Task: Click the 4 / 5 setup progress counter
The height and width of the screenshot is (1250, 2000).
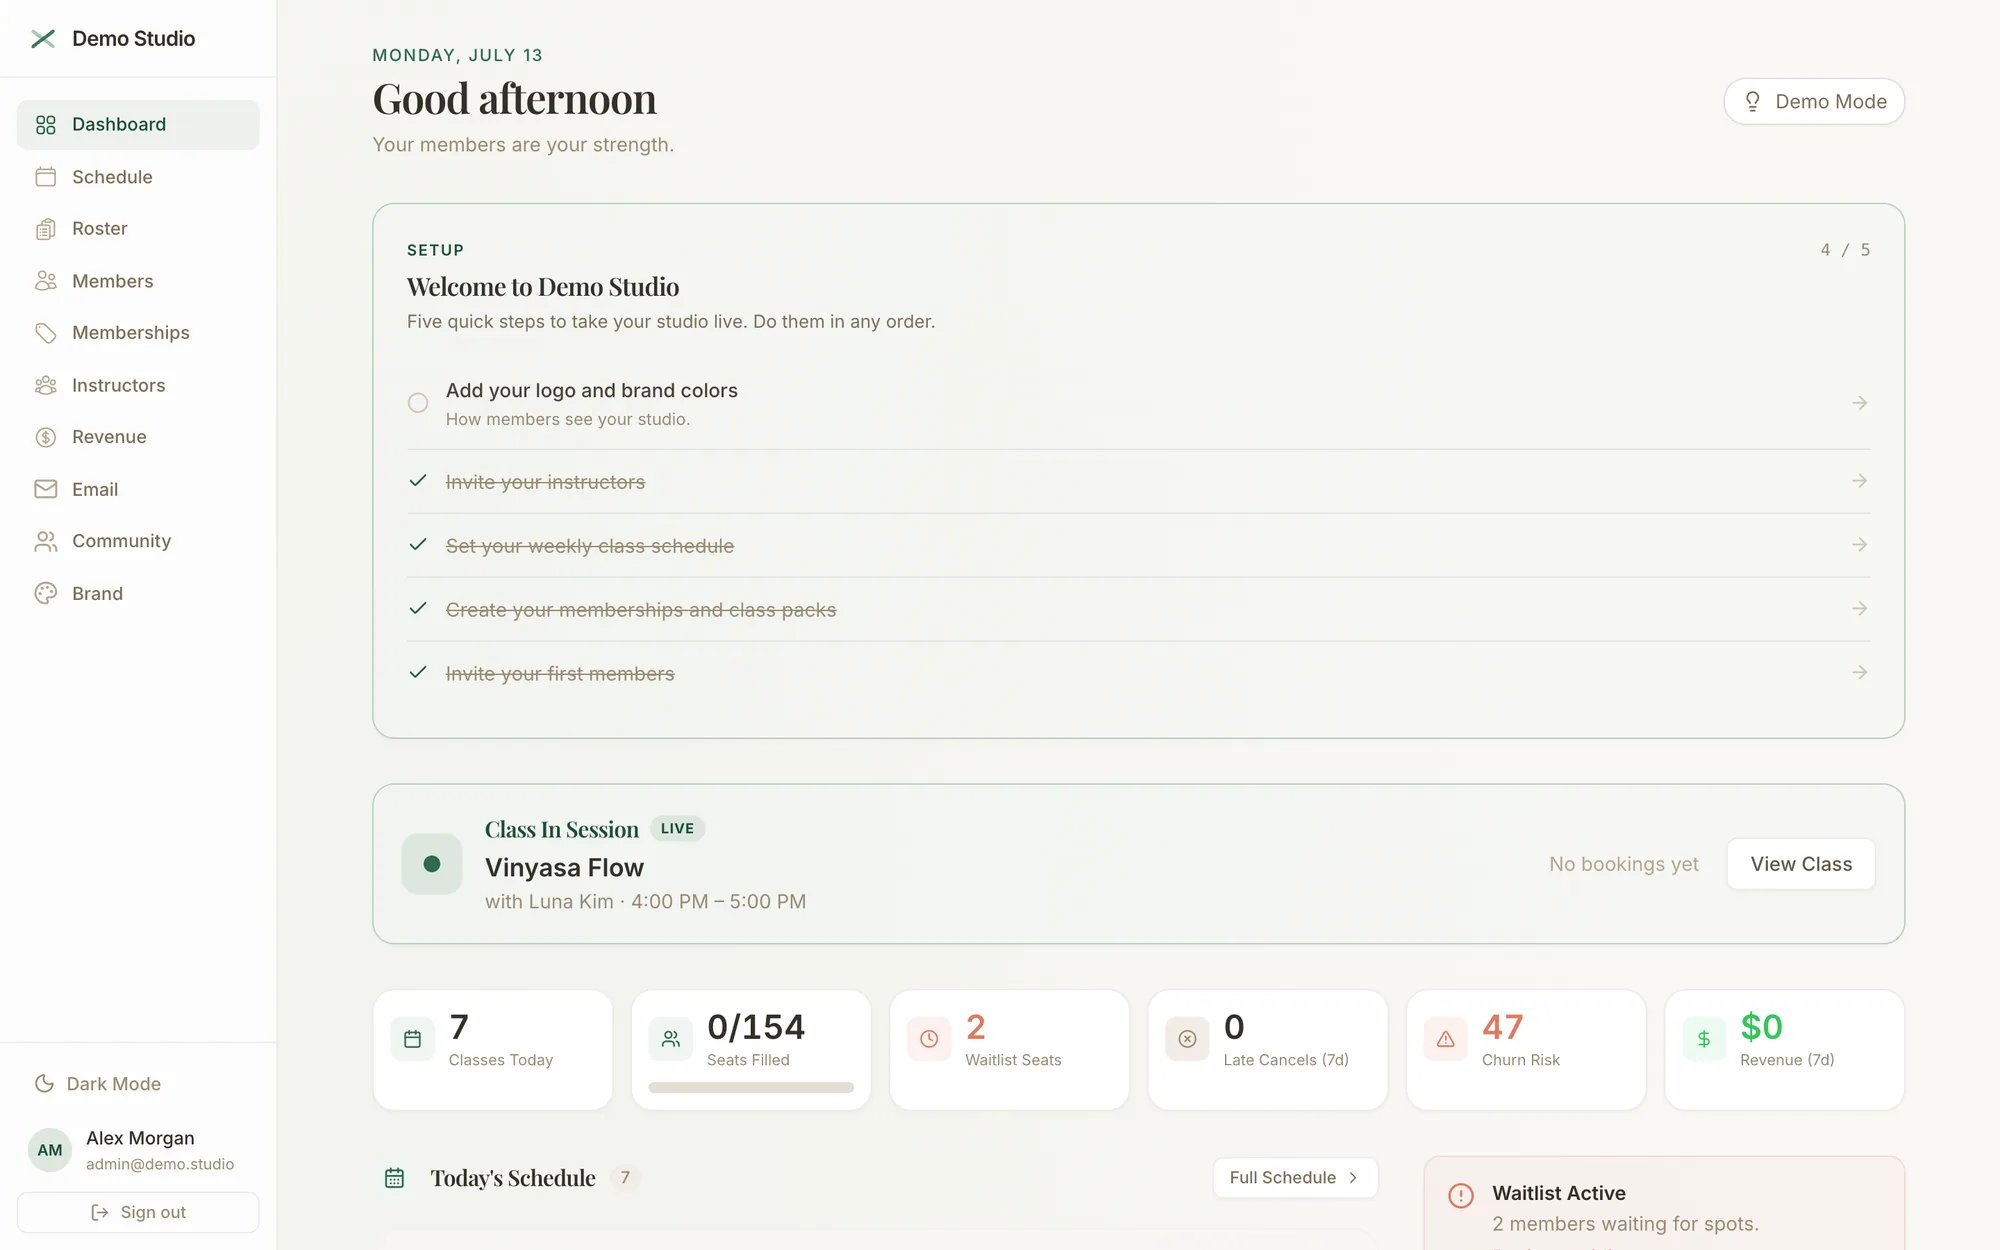Action: 1845,250
